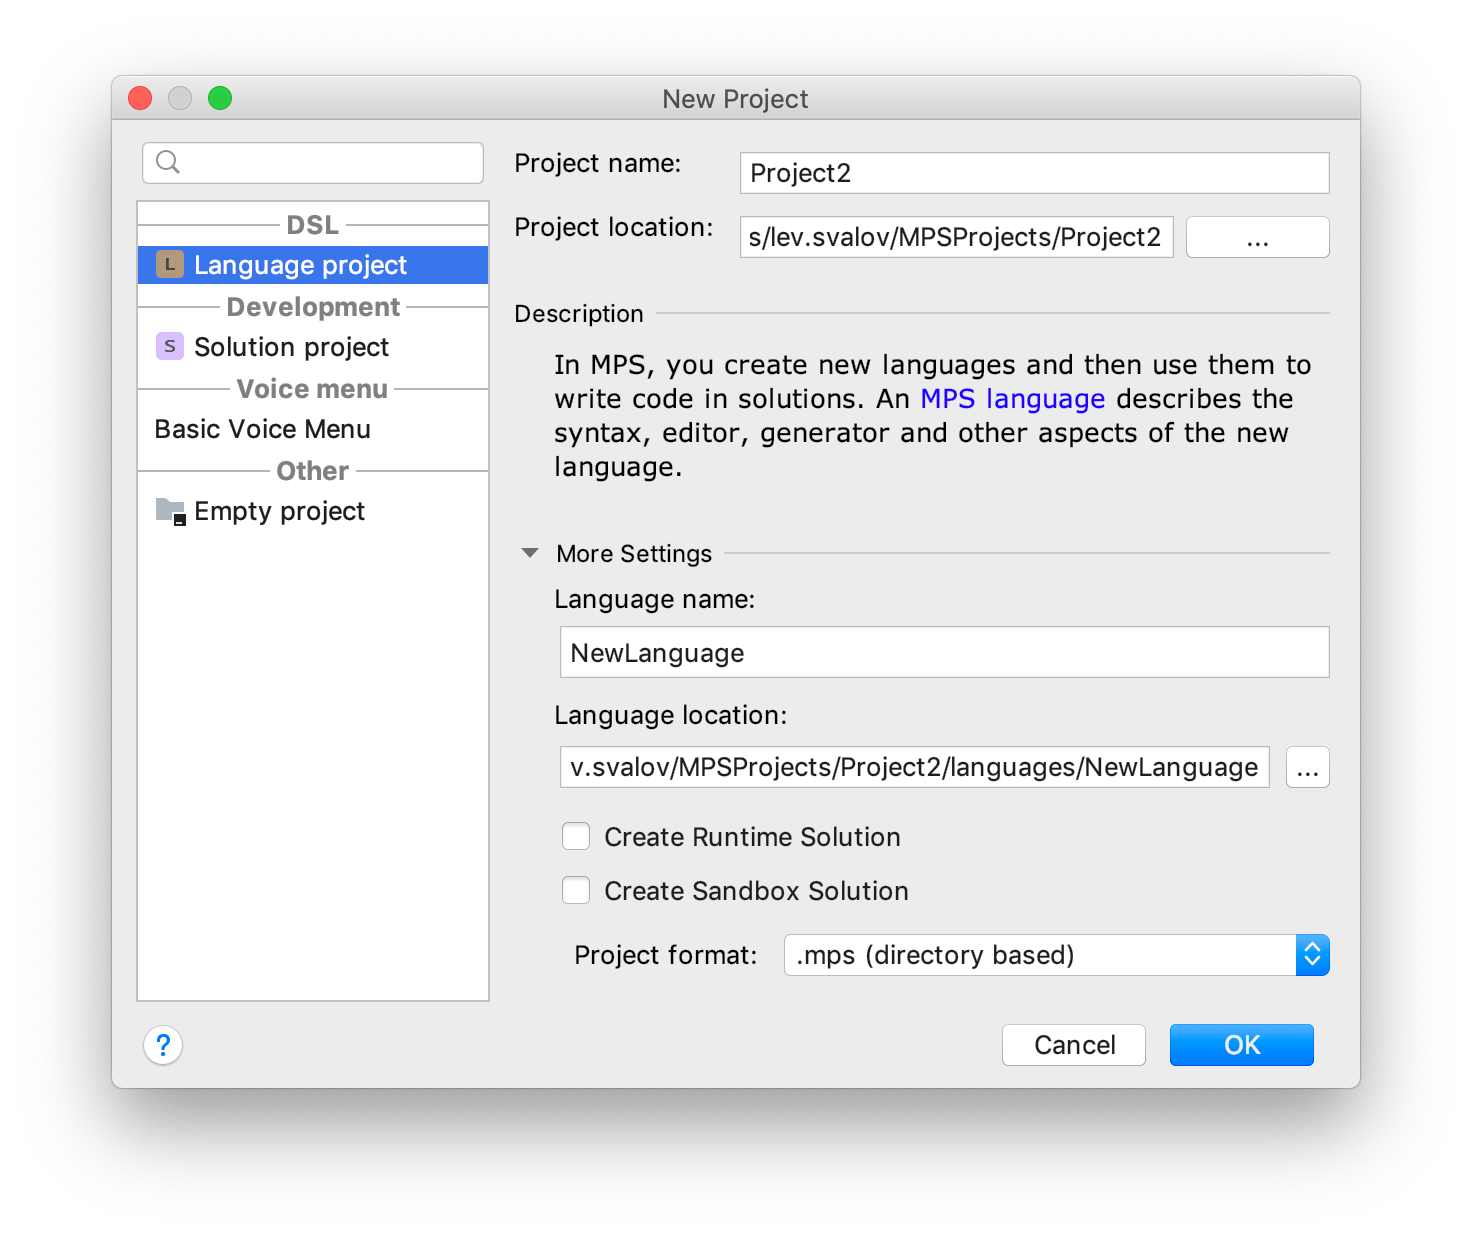Image resolution: width=1472 pixels, height=1236 pixels.
Task: Click the Empty project folder icon
Action: click(171, 511)
